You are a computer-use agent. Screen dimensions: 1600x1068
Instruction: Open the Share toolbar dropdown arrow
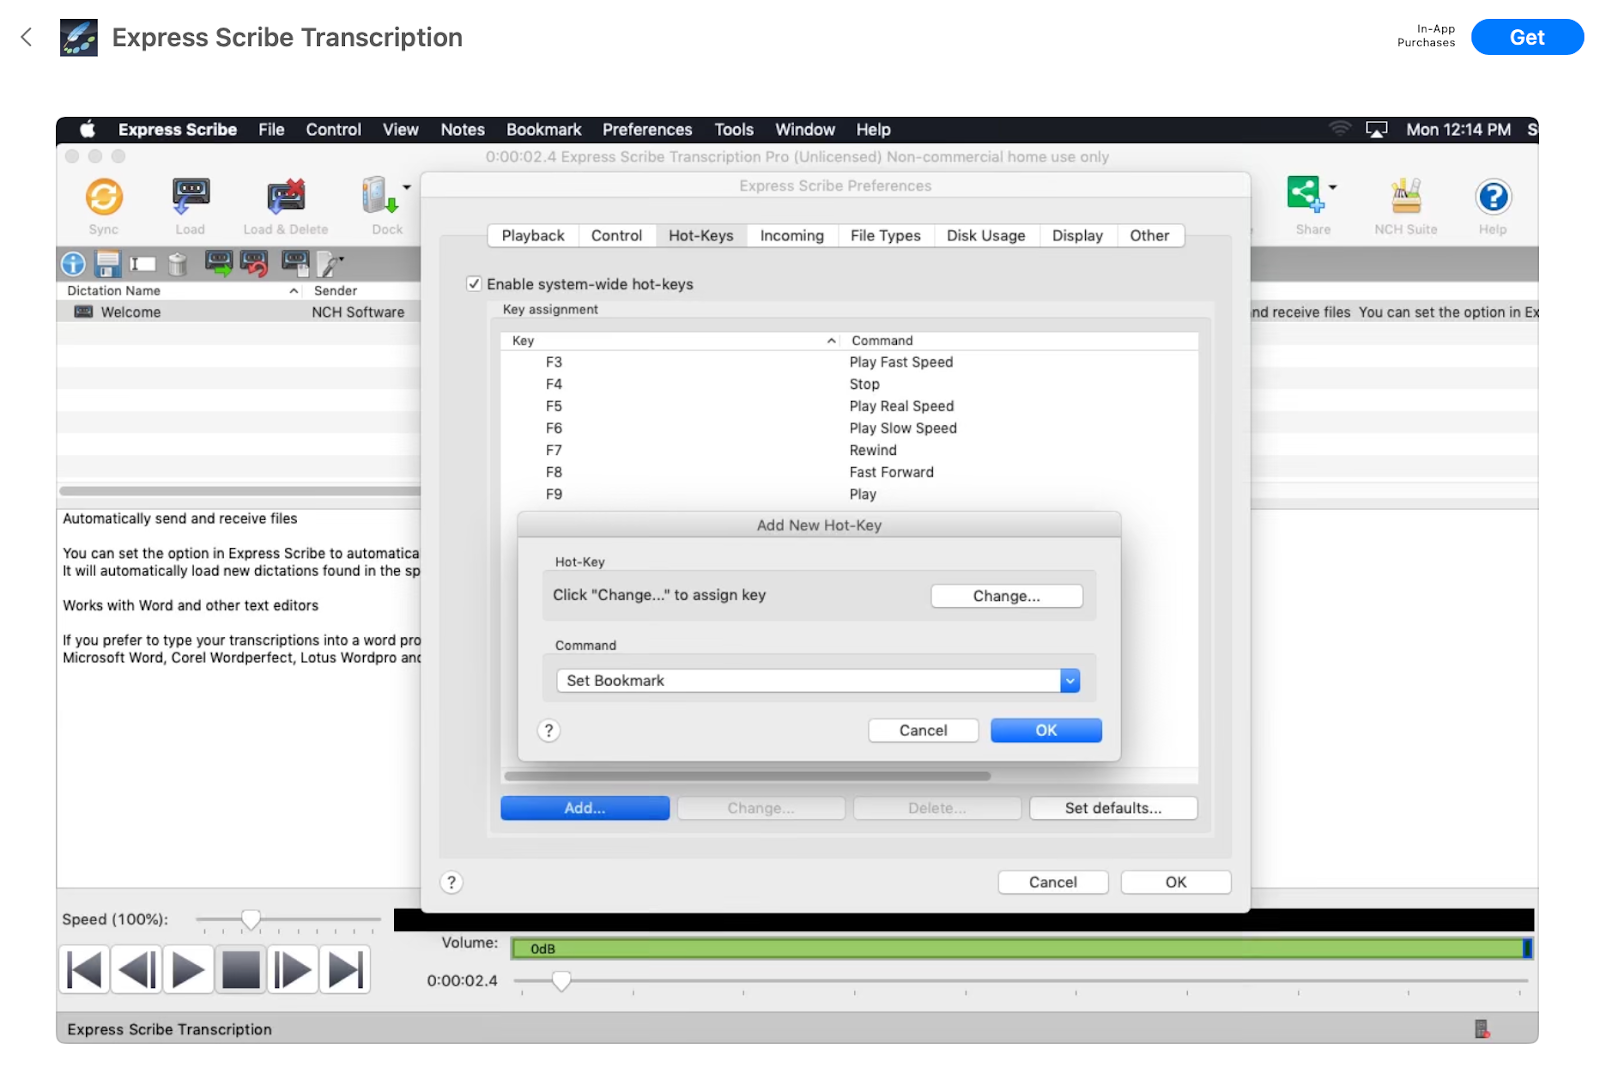tap(1333, 187)
